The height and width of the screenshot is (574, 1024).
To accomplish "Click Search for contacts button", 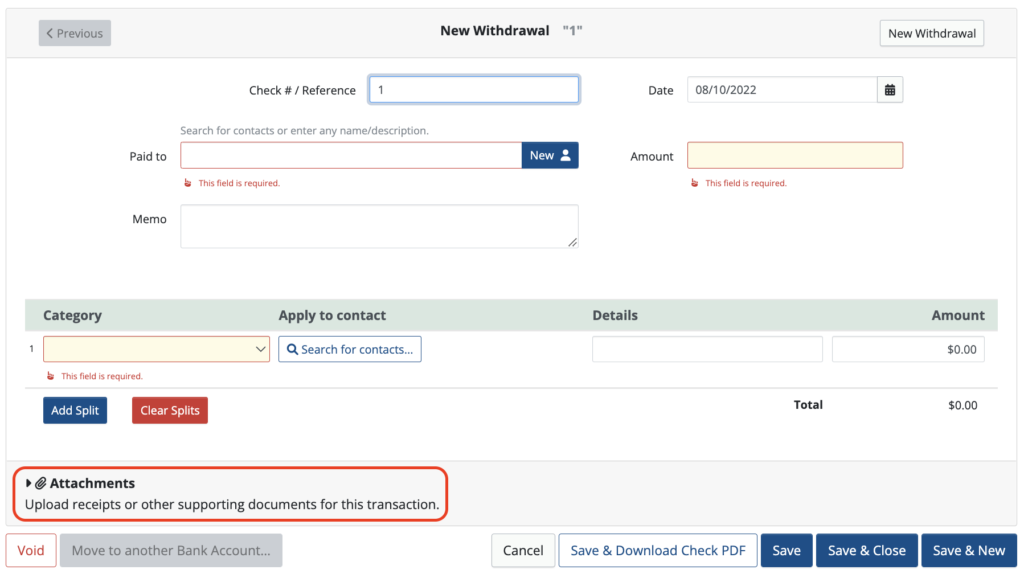I will point(350,349).
